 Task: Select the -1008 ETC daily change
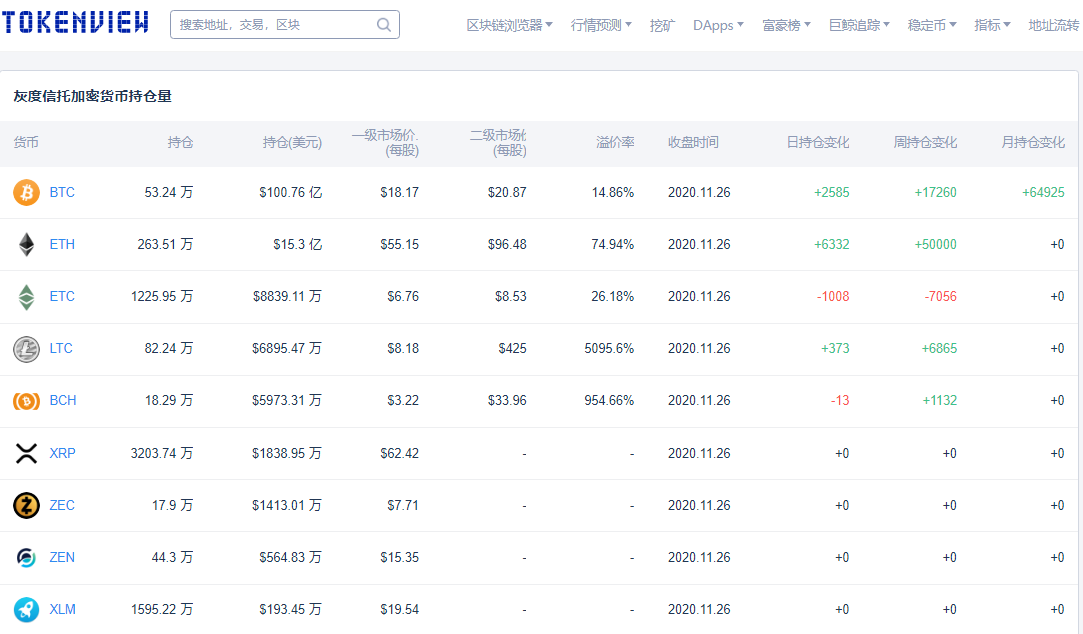(x=833, y=296)
